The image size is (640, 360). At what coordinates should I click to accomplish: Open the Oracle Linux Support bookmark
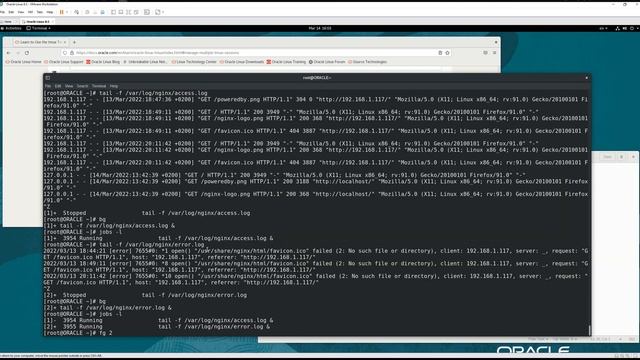click(x=63, y=62)
